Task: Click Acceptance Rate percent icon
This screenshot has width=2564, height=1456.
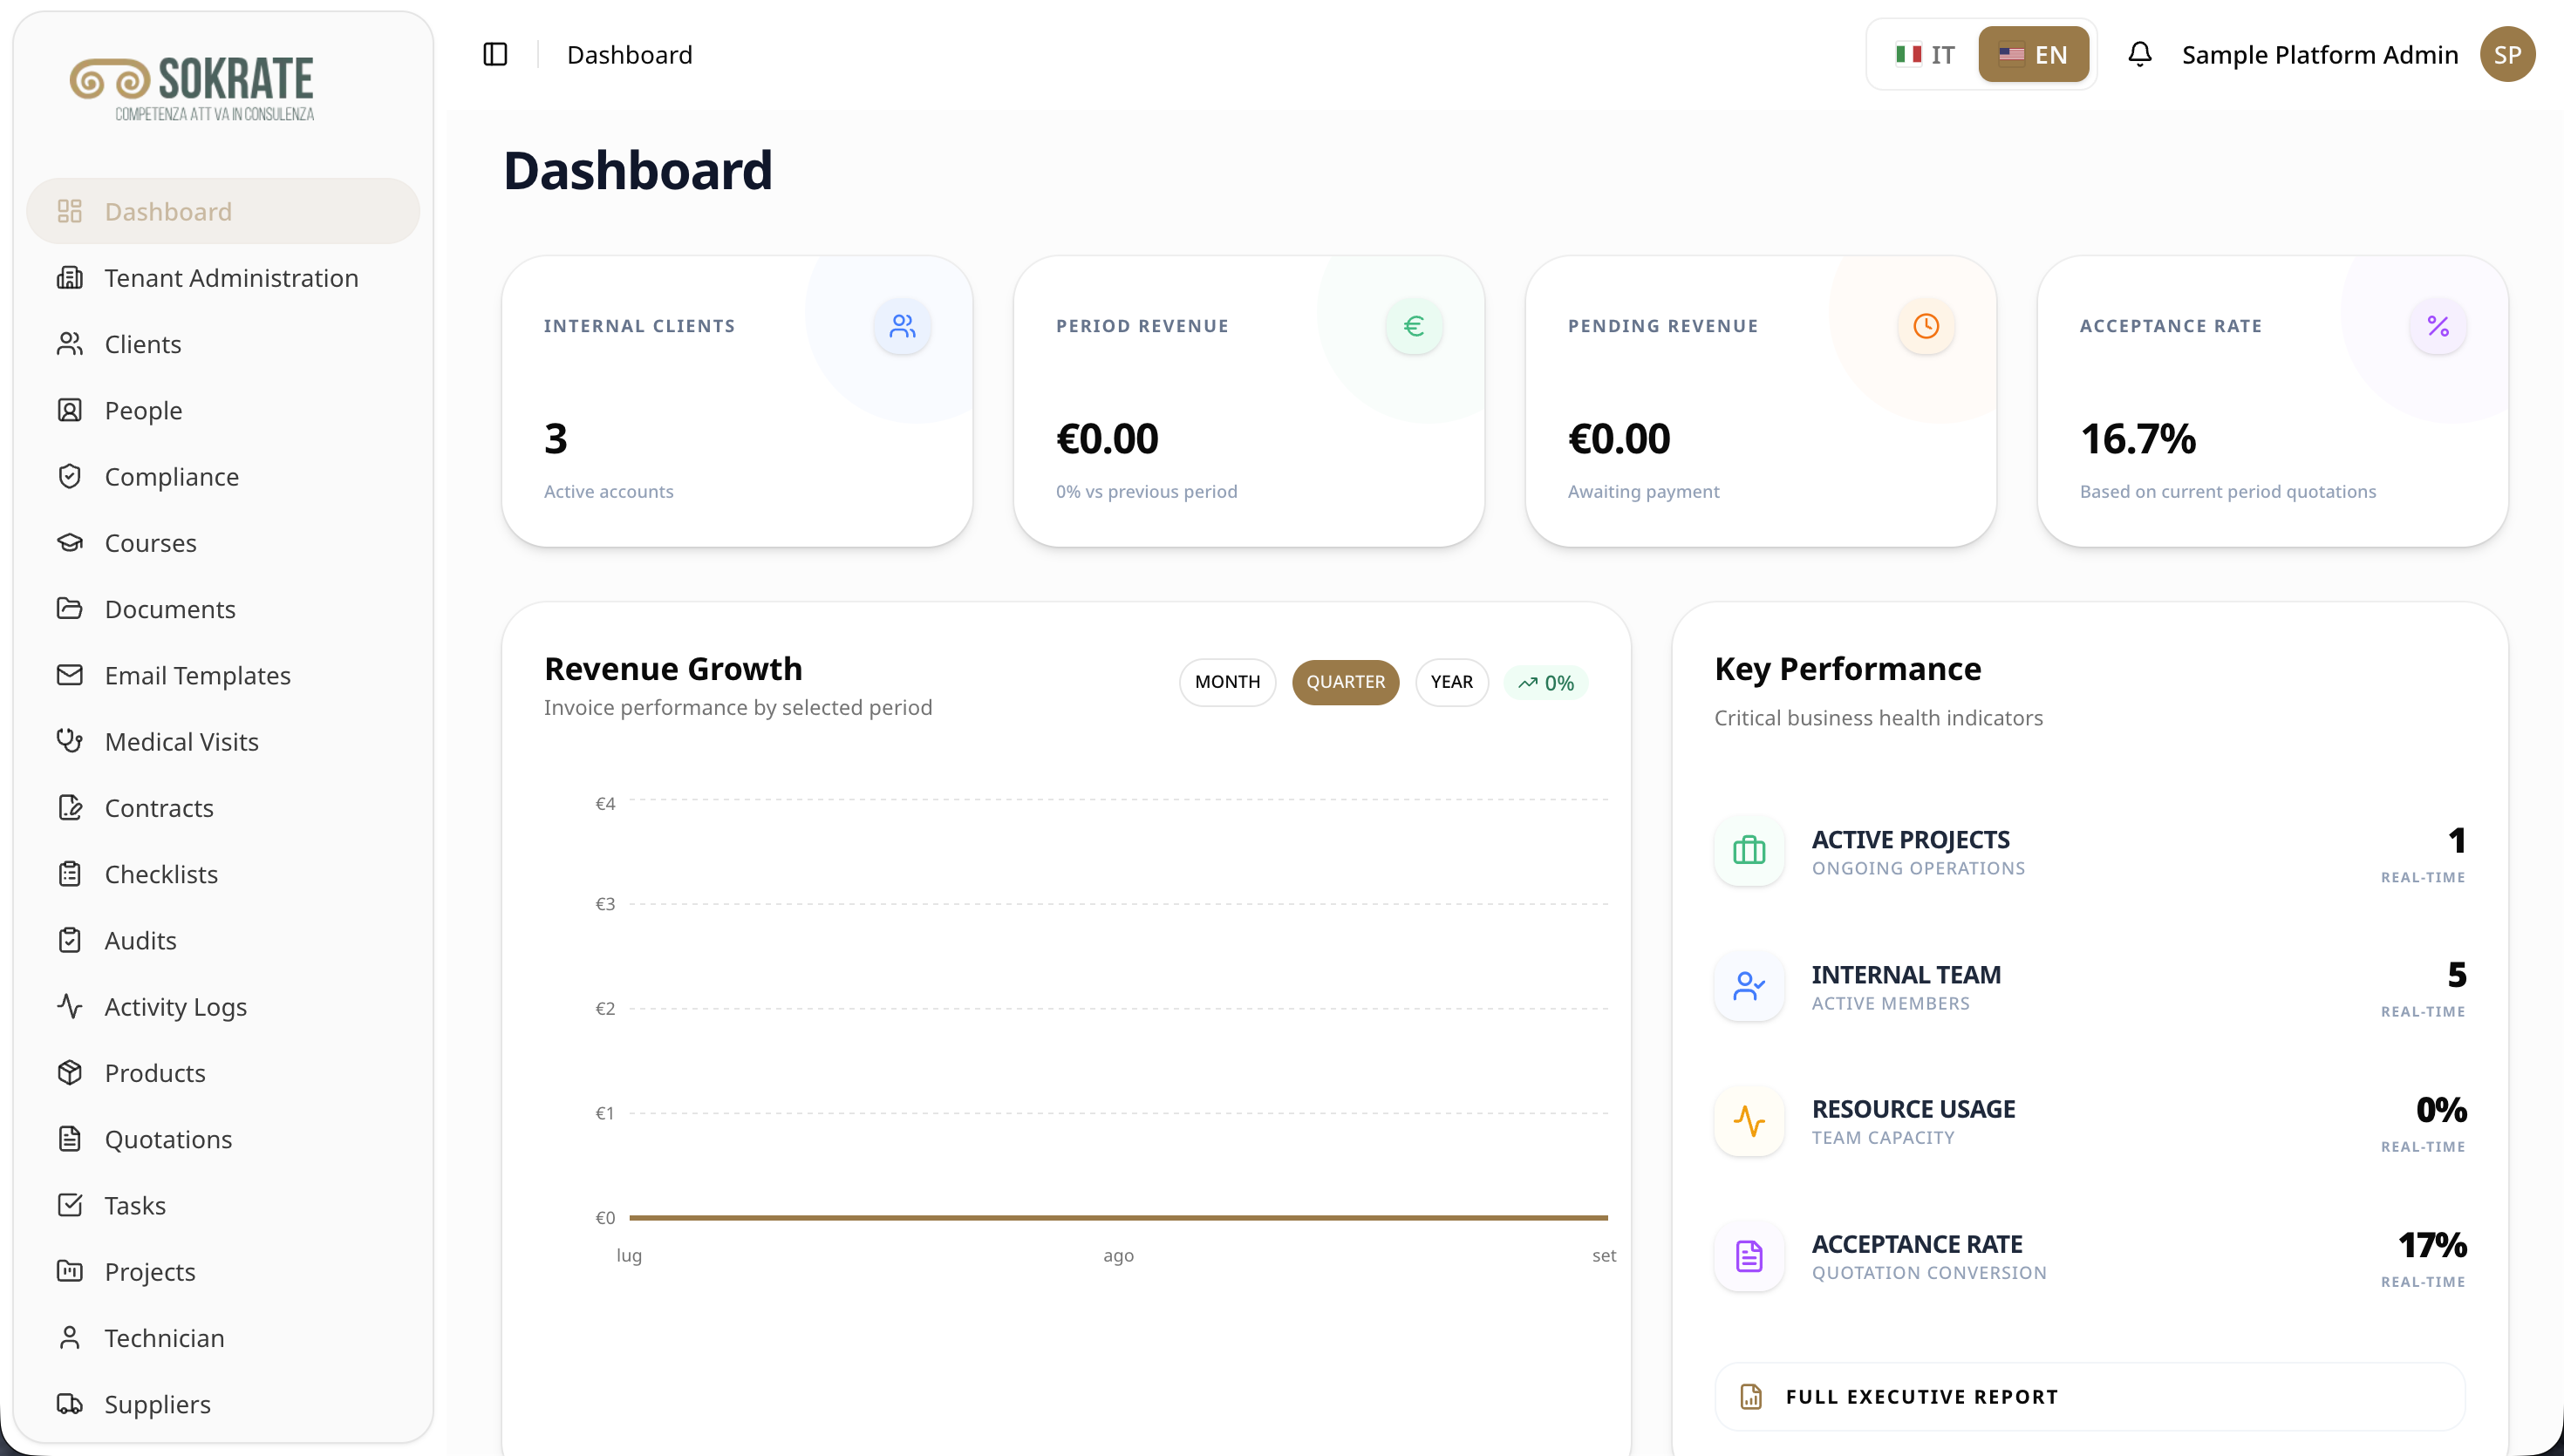Action: [2438, 326]
